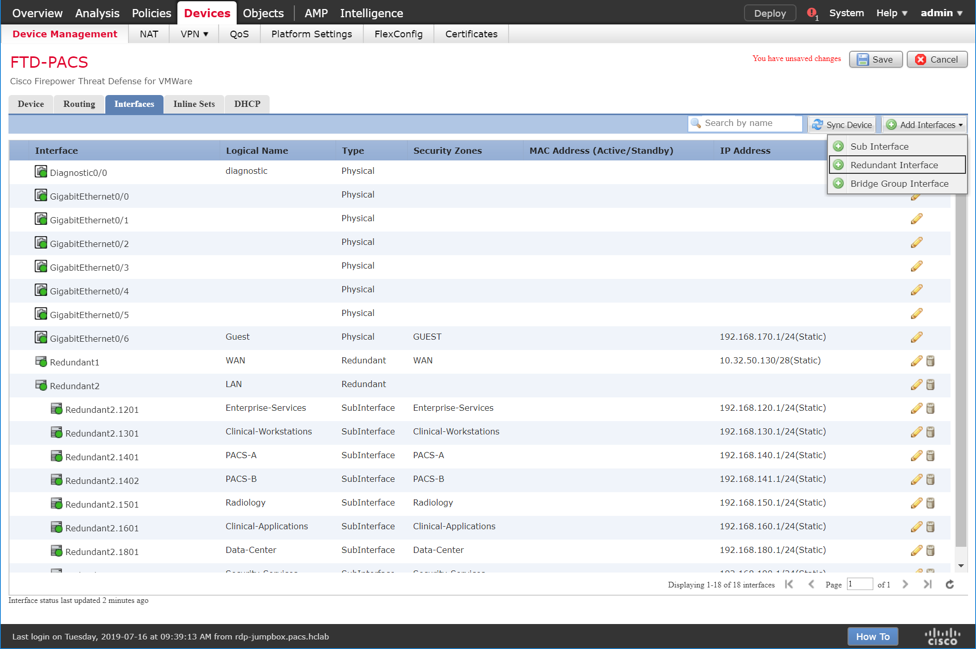Open the Help menu dropdown
The image size is (976, 649).
(891, 13)
